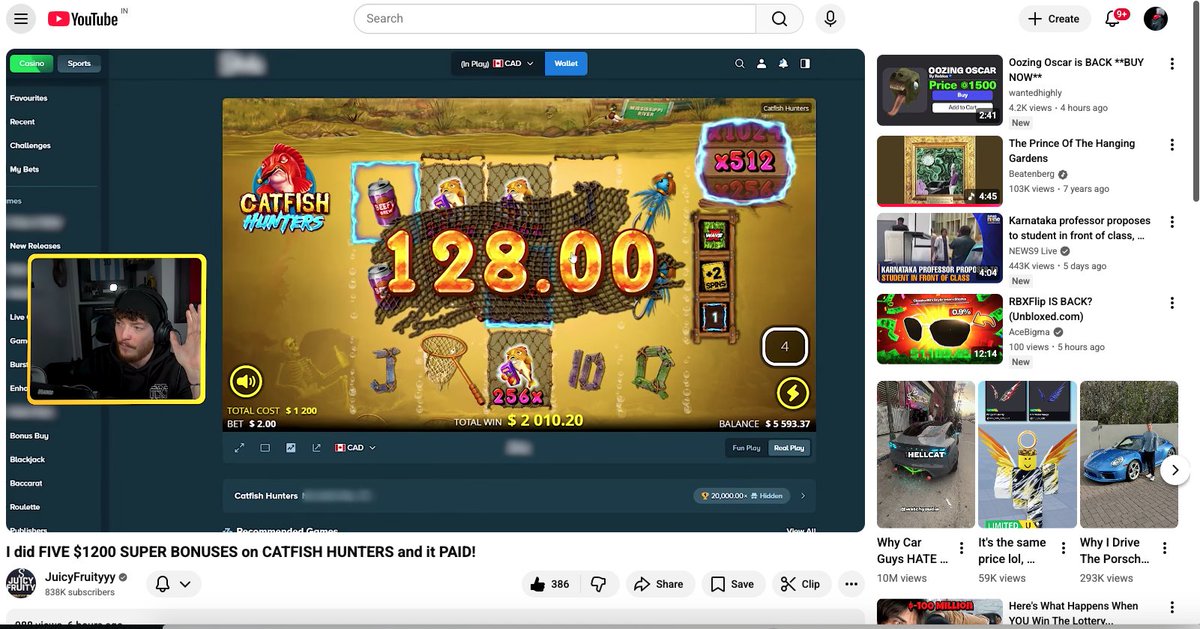Select Fun Play mode
Image resolution: width=1200 pixels, height=629 pixels.
tap(746, 448)
